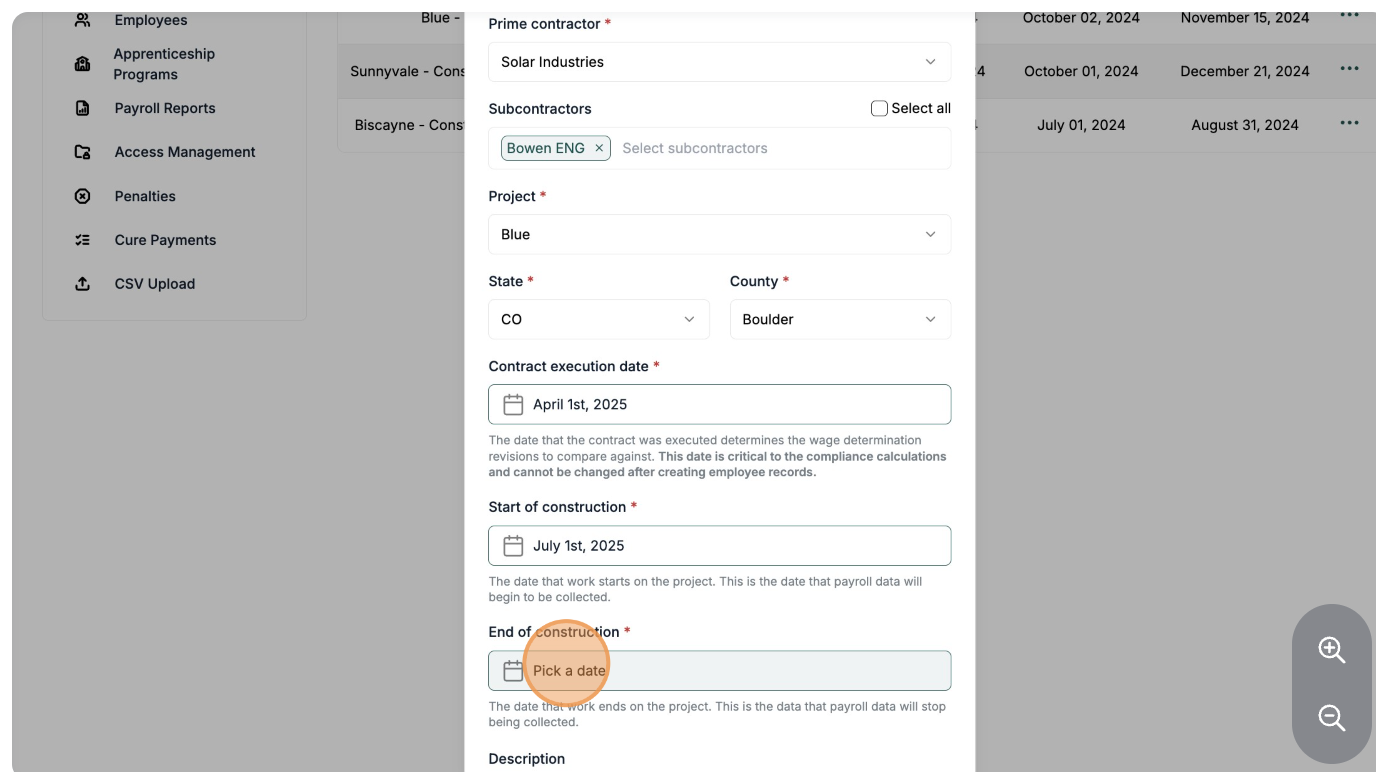The image size is (1376, 772).
Task: Click the Payroll Reports sidebar icon
Action: (x=83, y=108)
